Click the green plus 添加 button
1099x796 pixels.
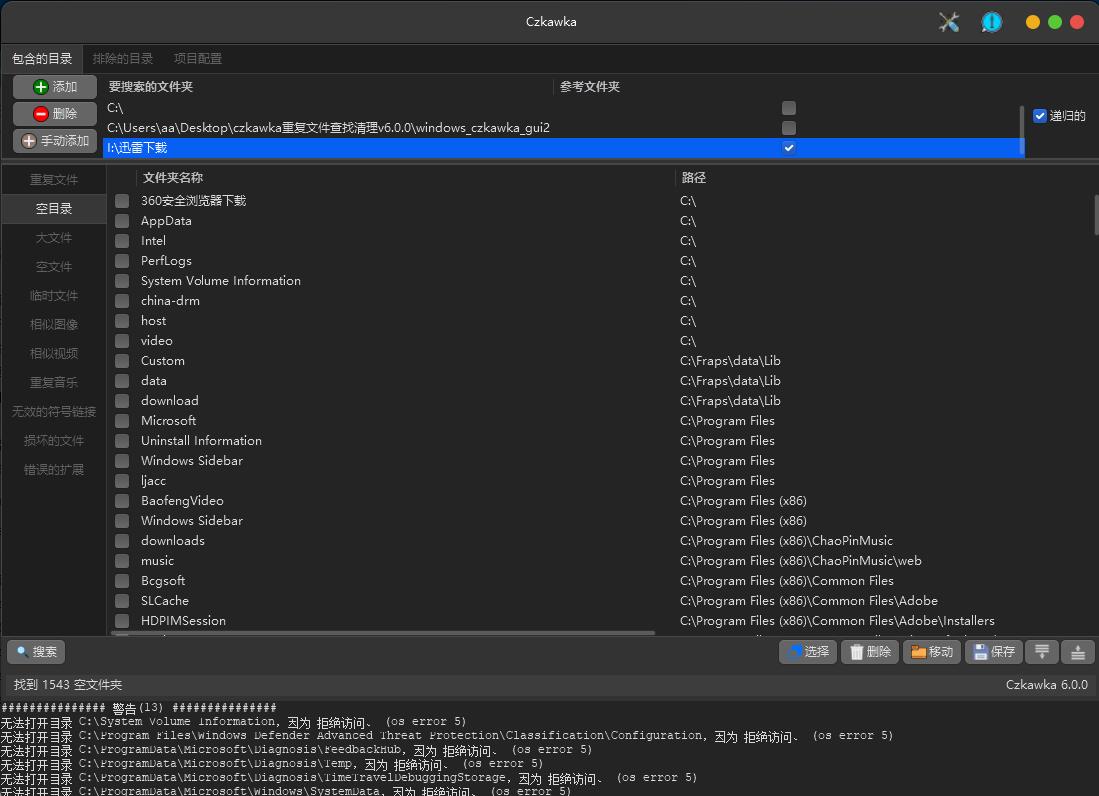coord(55,87)
